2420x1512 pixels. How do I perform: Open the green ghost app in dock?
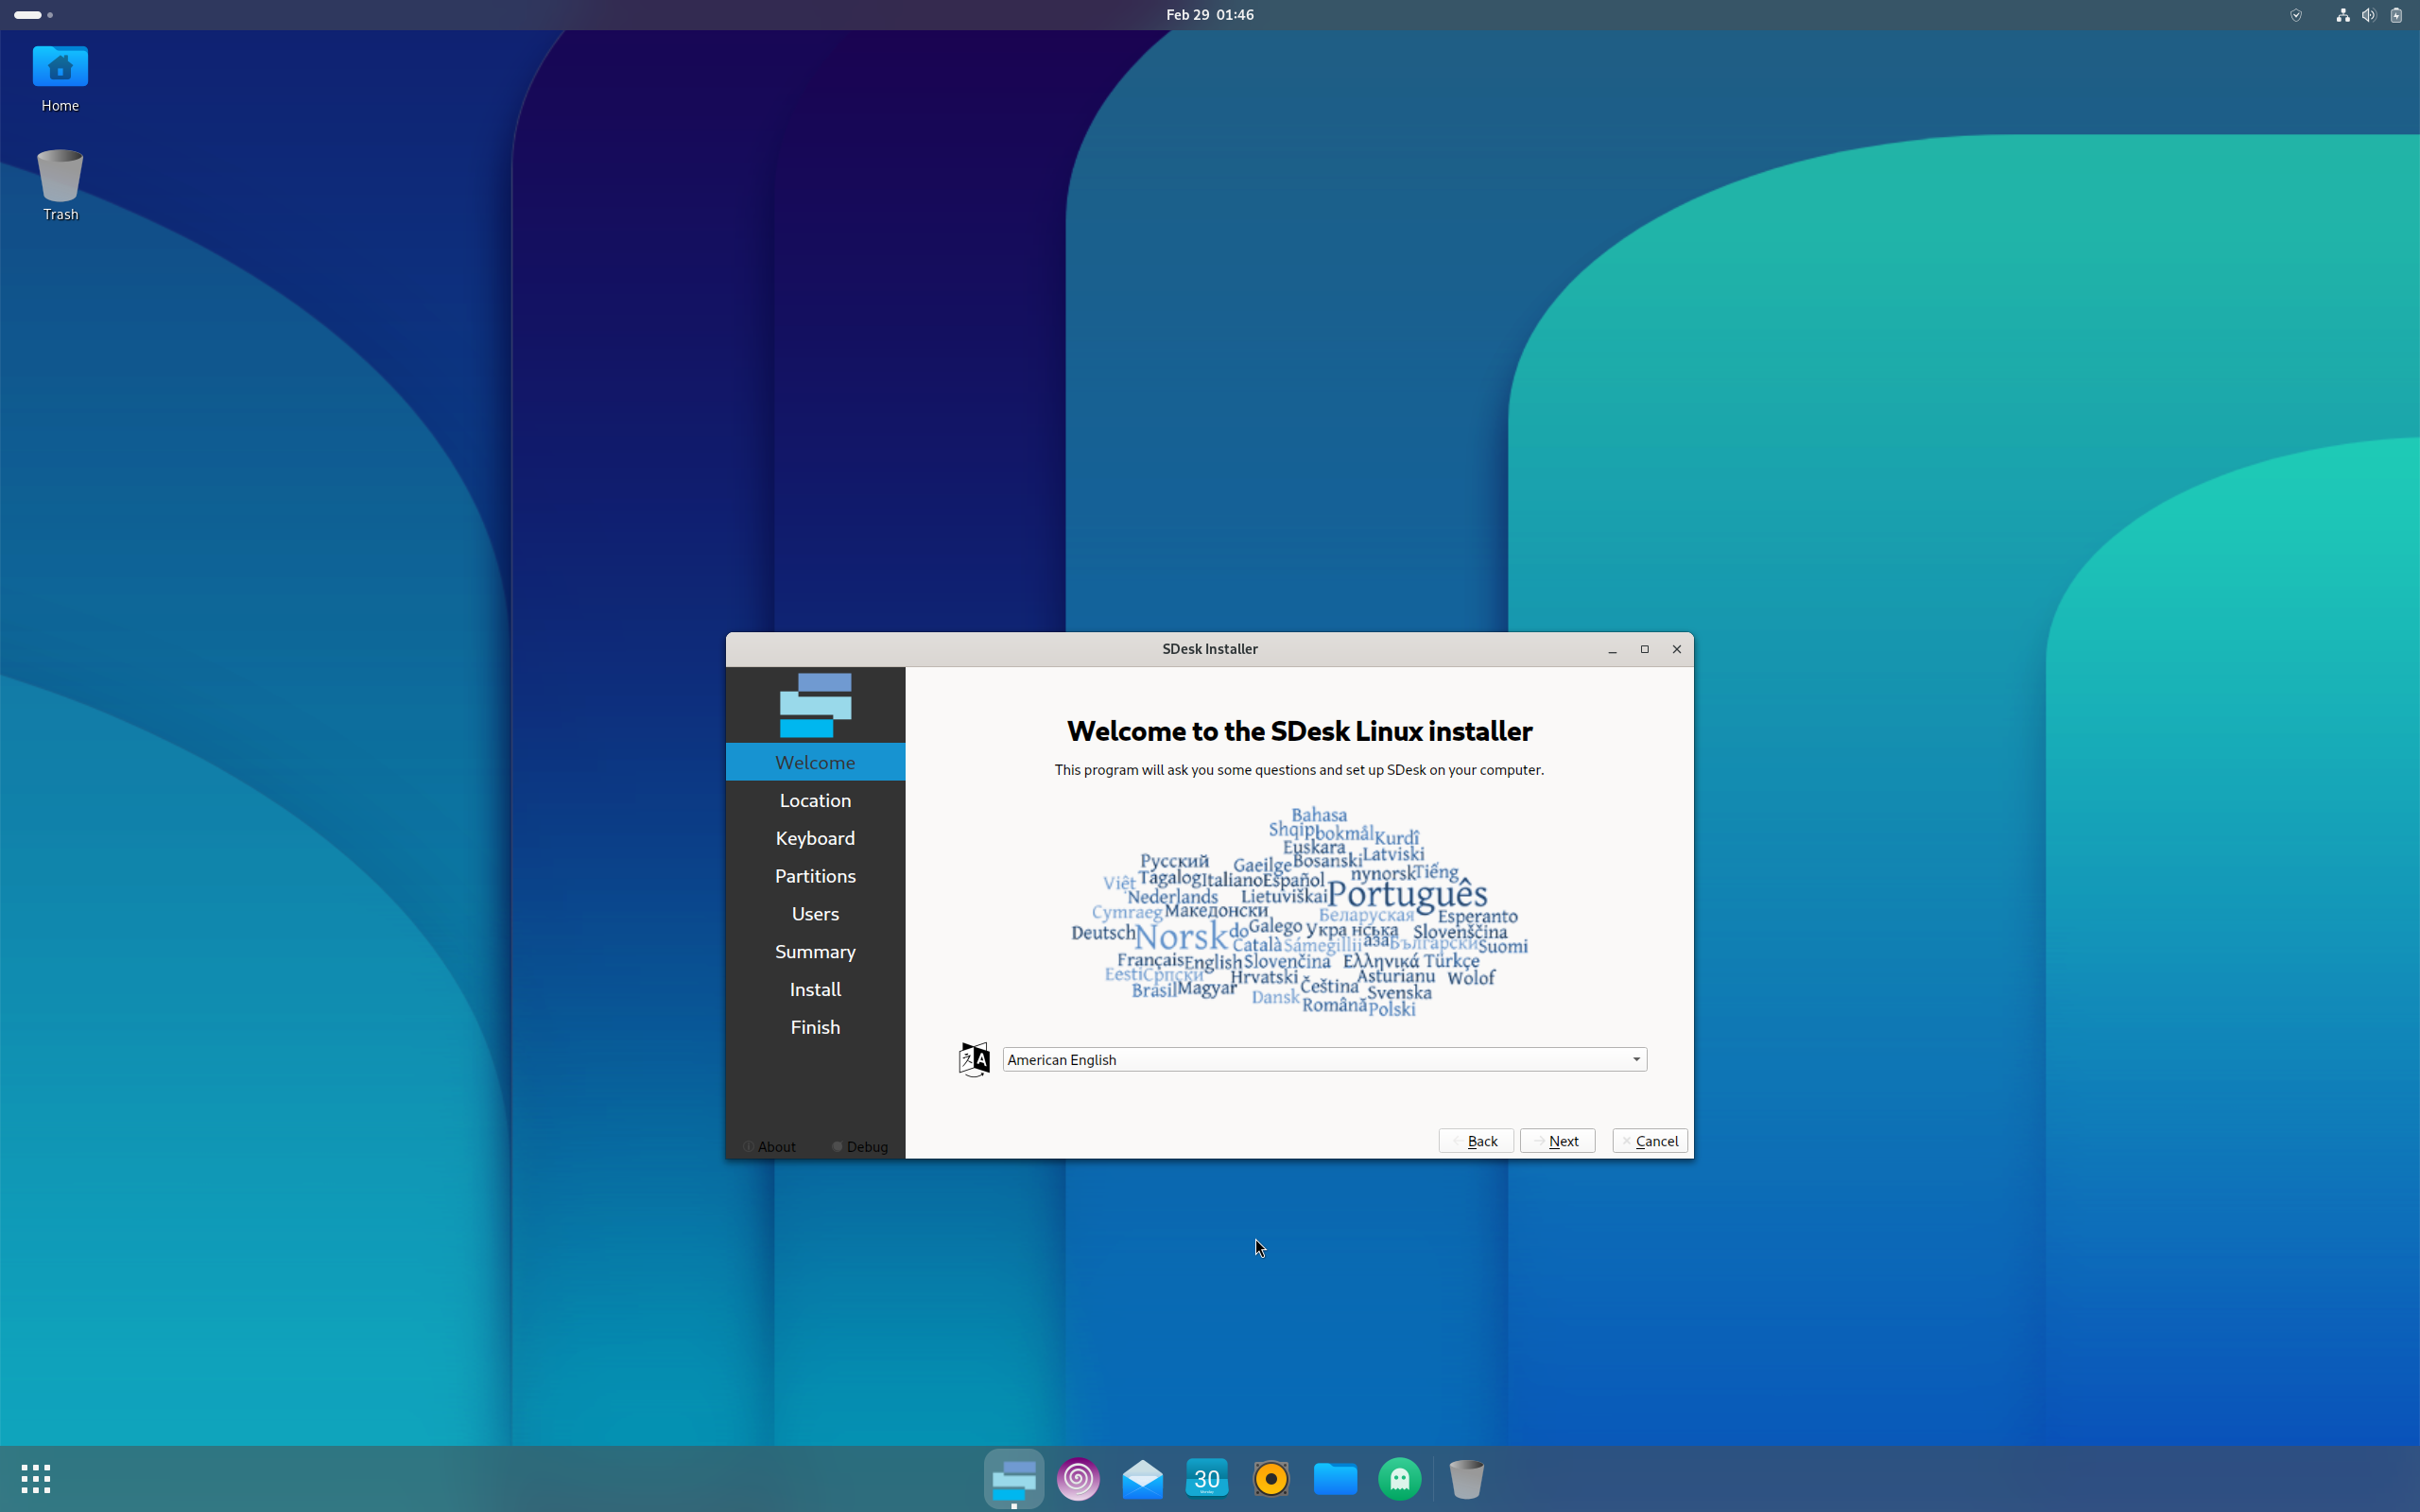[1399, 1478]
